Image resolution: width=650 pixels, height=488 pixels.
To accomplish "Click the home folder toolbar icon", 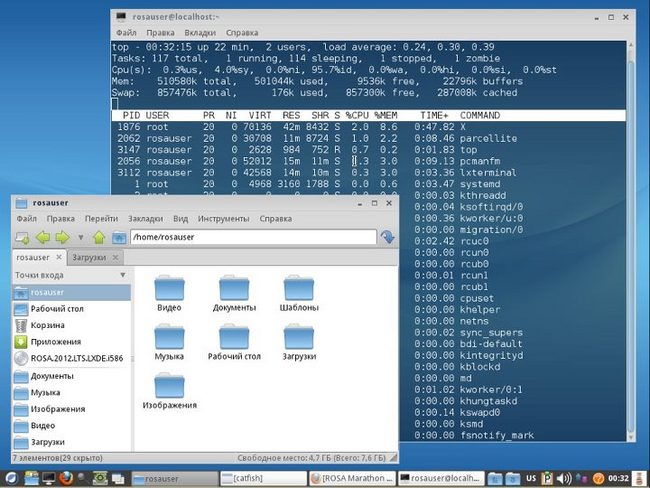I will click(x=119, y=237).
